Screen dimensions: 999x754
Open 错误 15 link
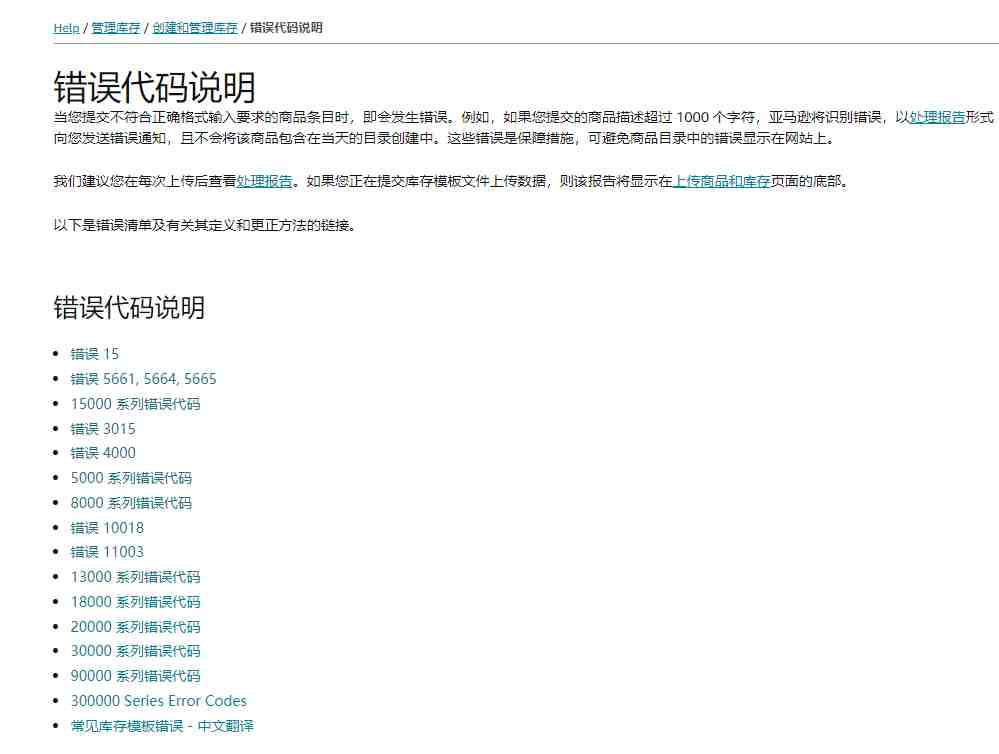[x=95, y=354]
